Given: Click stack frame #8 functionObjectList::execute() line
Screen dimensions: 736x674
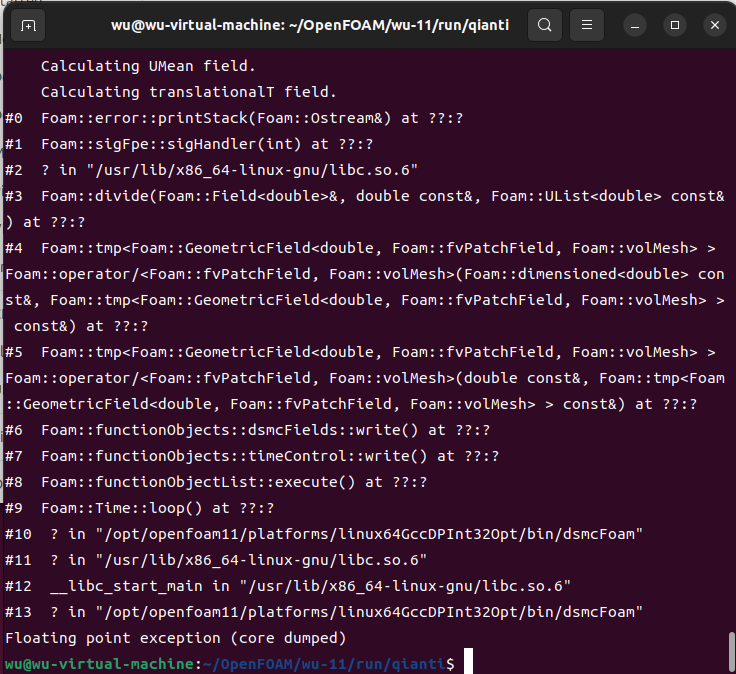Looking at the screenshot, I should point(216,482).
